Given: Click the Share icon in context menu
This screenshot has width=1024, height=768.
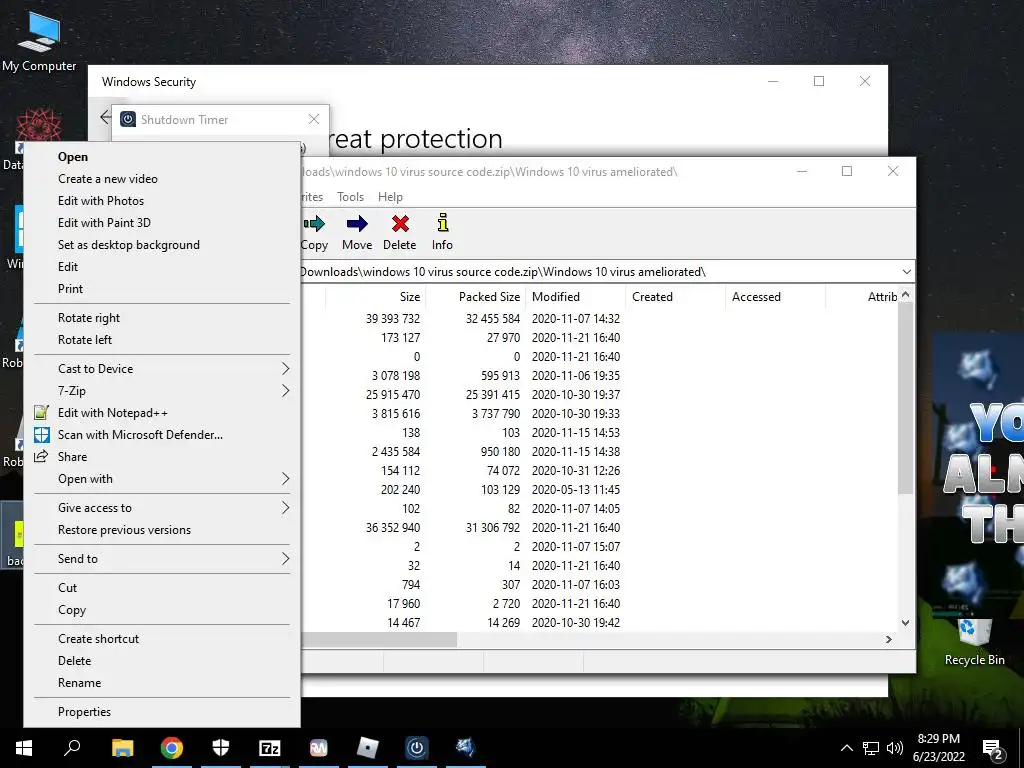Looking at the screenshot, I should pyautogui.click(x=41, y=456).
